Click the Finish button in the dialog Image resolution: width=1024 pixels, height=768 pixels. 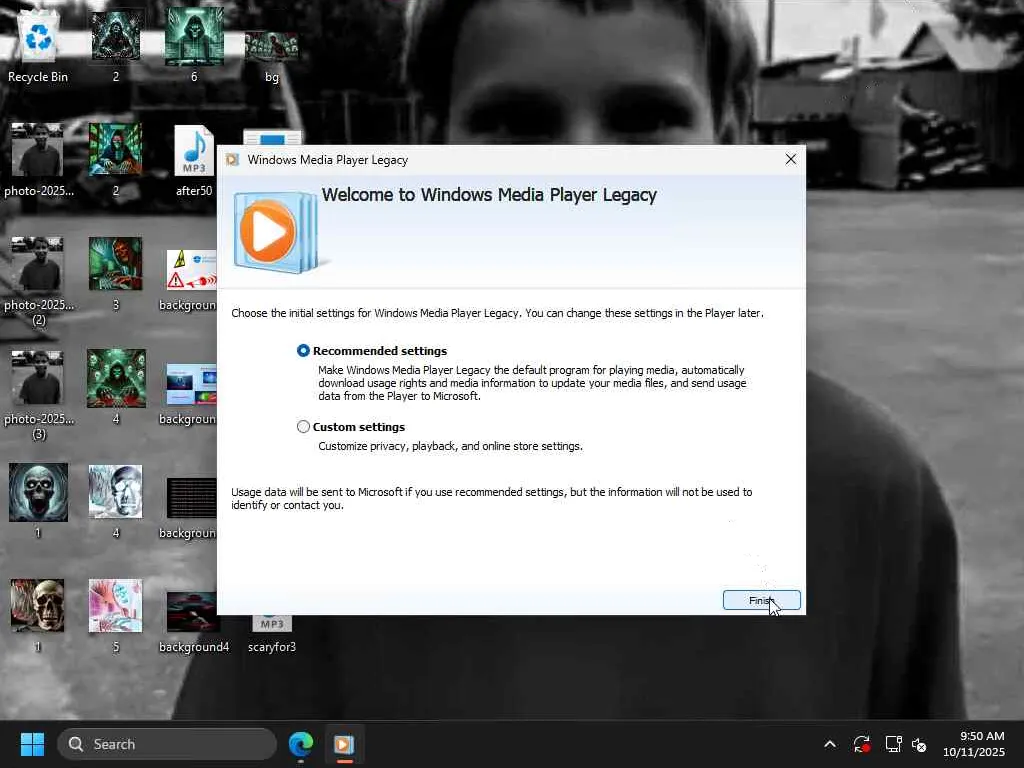[761, 600]
